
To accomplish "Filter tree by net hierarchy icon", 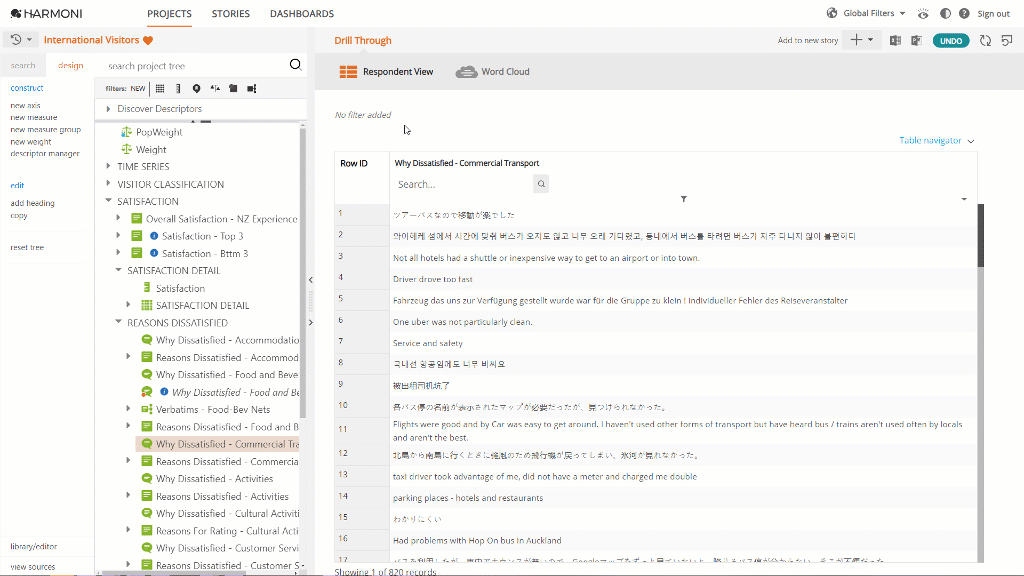I will click(x=251, y=88).
